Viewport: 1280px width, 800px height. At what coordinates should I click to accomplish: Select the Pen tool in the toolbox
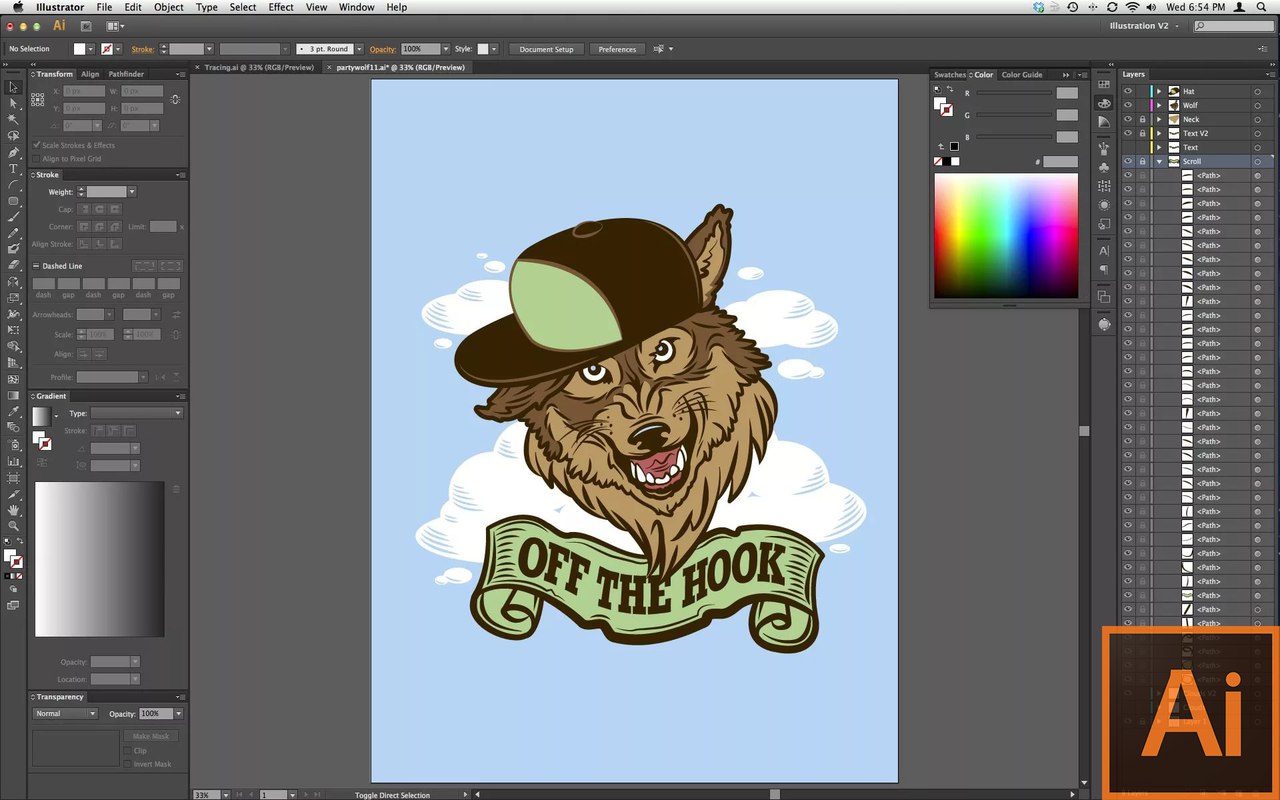pos(14,152)
